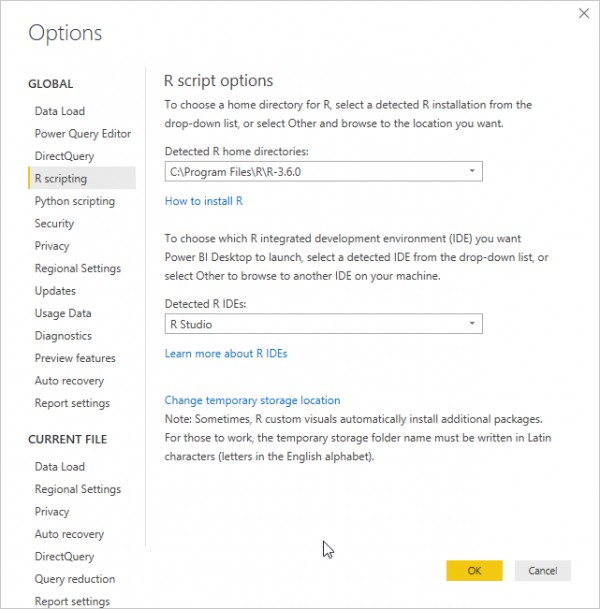Screen dimensions: 600x609
Task: Open the Detected R IDEs dropdown arrow
Action: pyautogui.click(x=472, y=324)
